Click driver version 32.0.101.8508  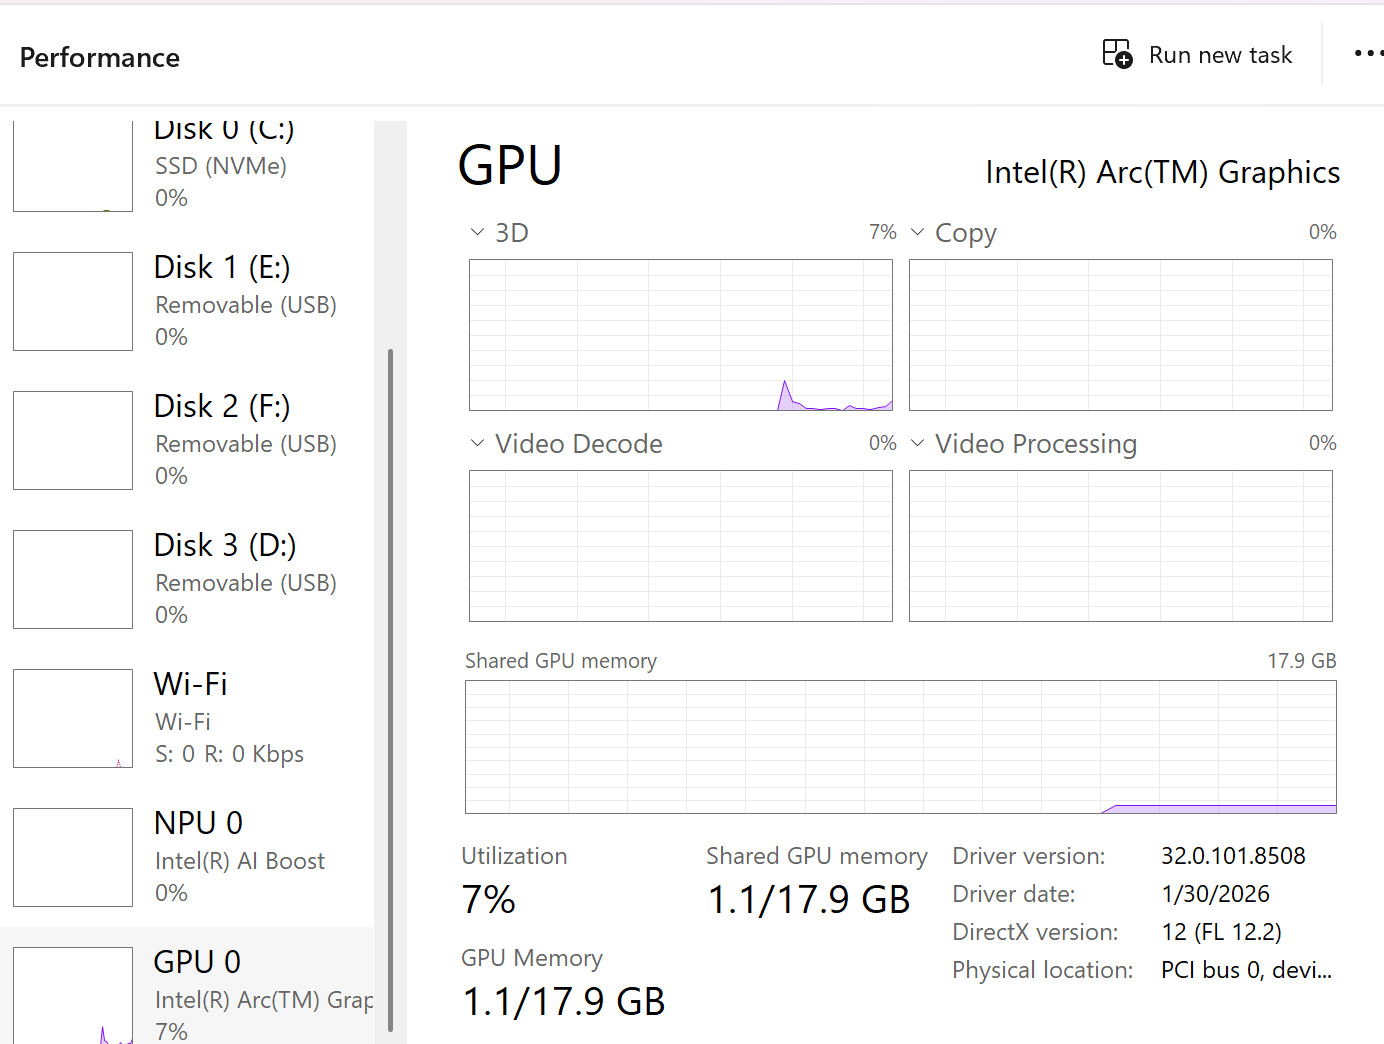1233,856
